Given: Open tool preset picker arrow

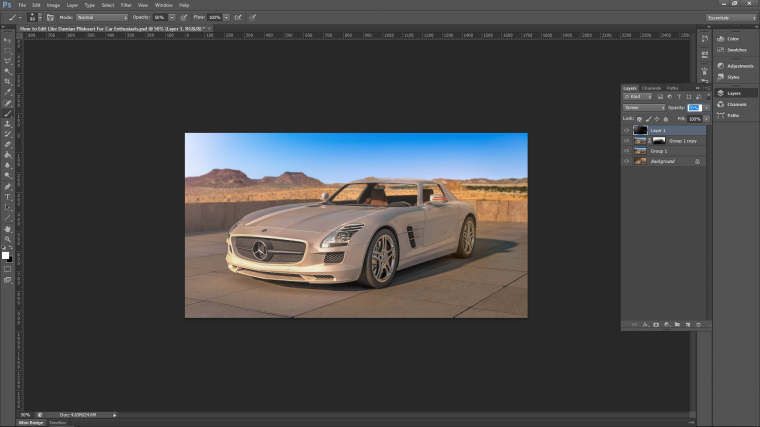Looking at the screenshot, I should tap(20, 17).
